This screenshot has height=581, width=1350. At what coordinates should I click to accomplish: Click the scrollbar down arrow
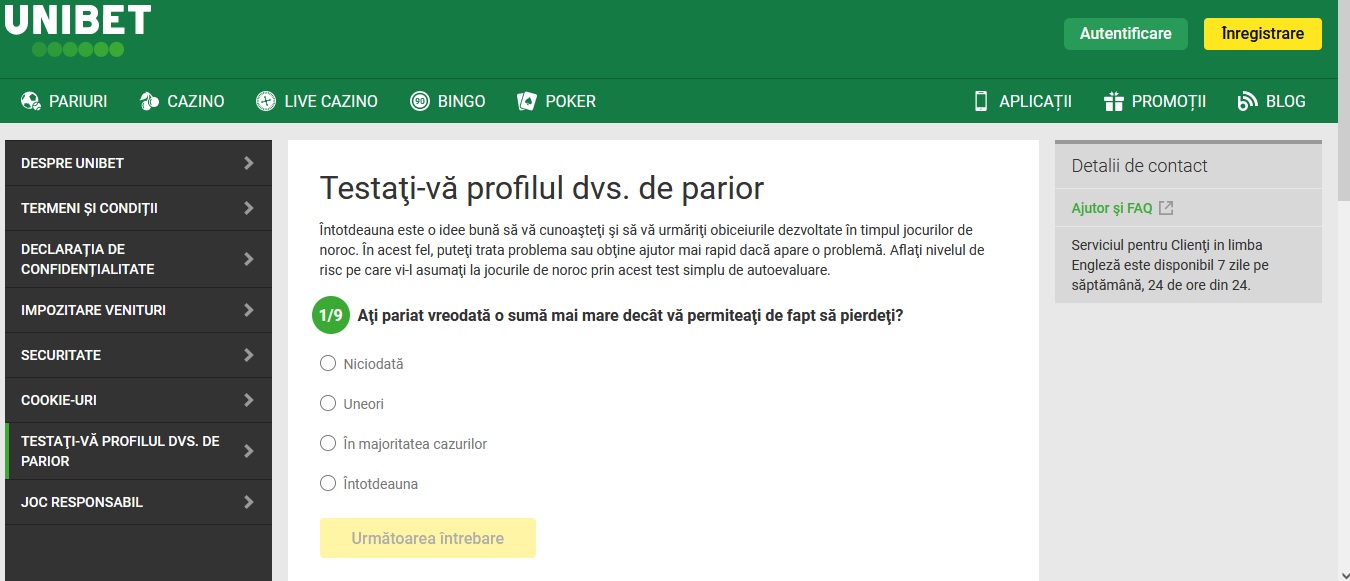point(1343,574)
